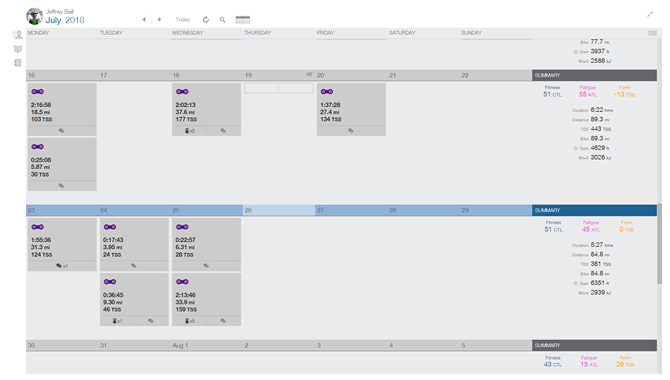Open the 2:02:13 ride on July 18
Image resolution: width=670 pixels, height=380 pixels.
[x=206, y=105]
